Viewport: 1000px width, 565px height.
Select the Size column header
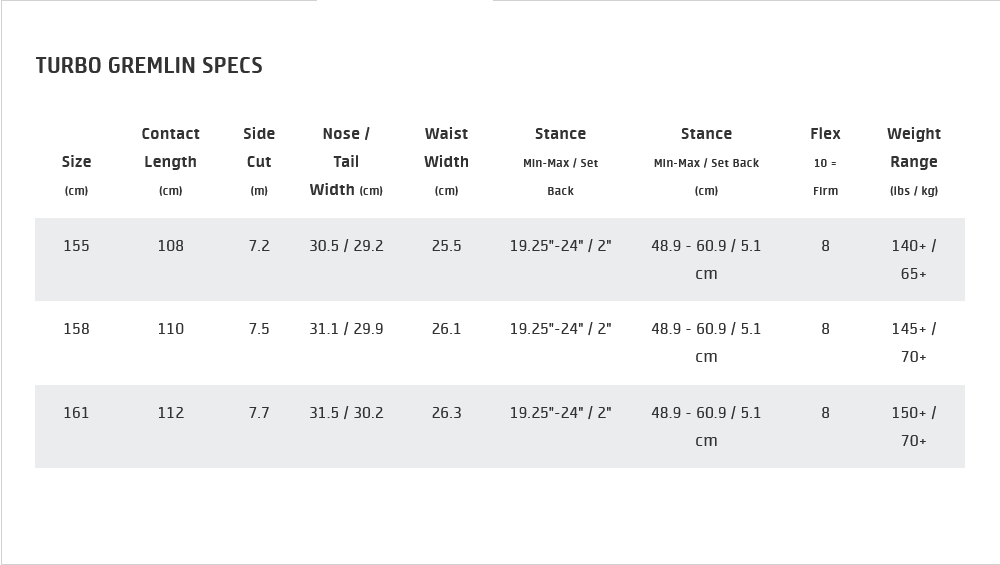[76, 162]
